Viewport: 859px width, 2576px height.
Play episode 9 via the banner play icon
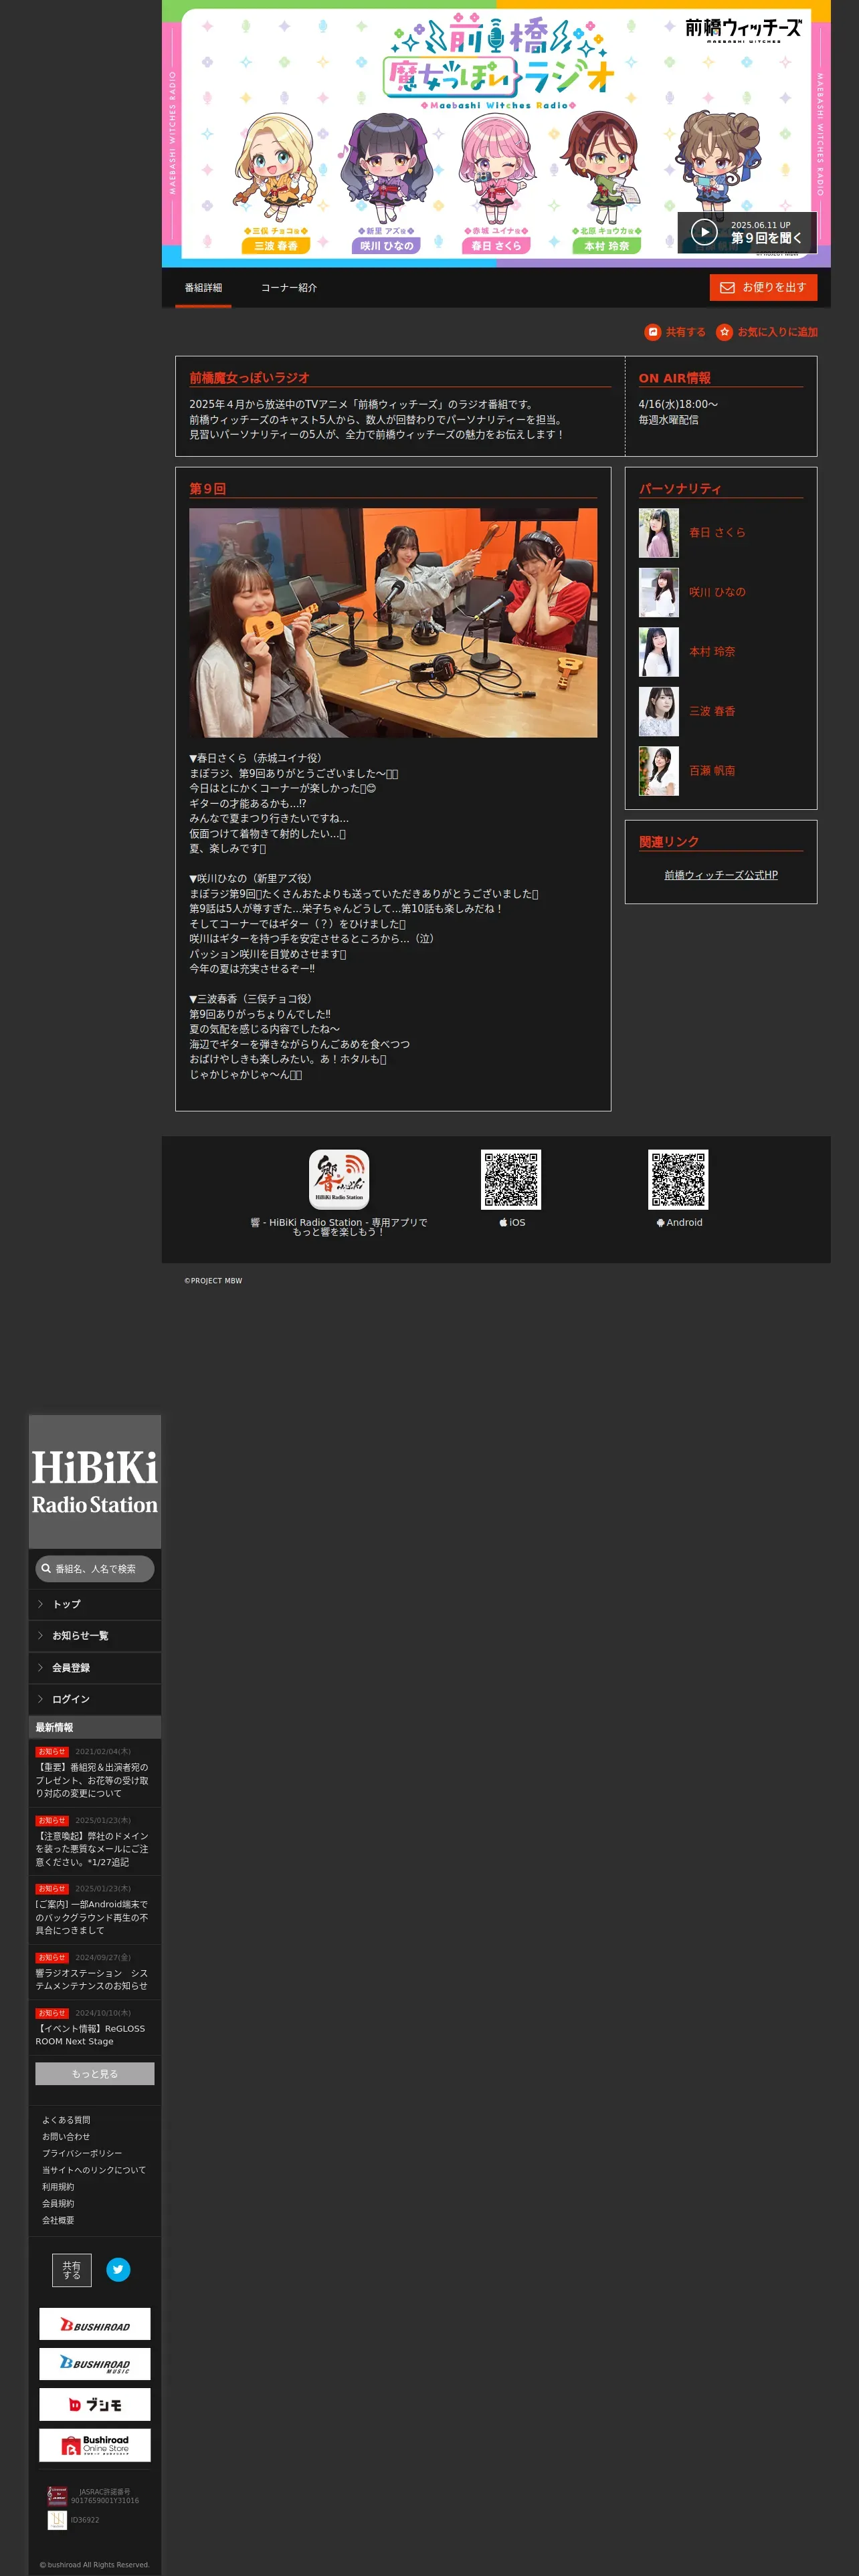(704, 232)
